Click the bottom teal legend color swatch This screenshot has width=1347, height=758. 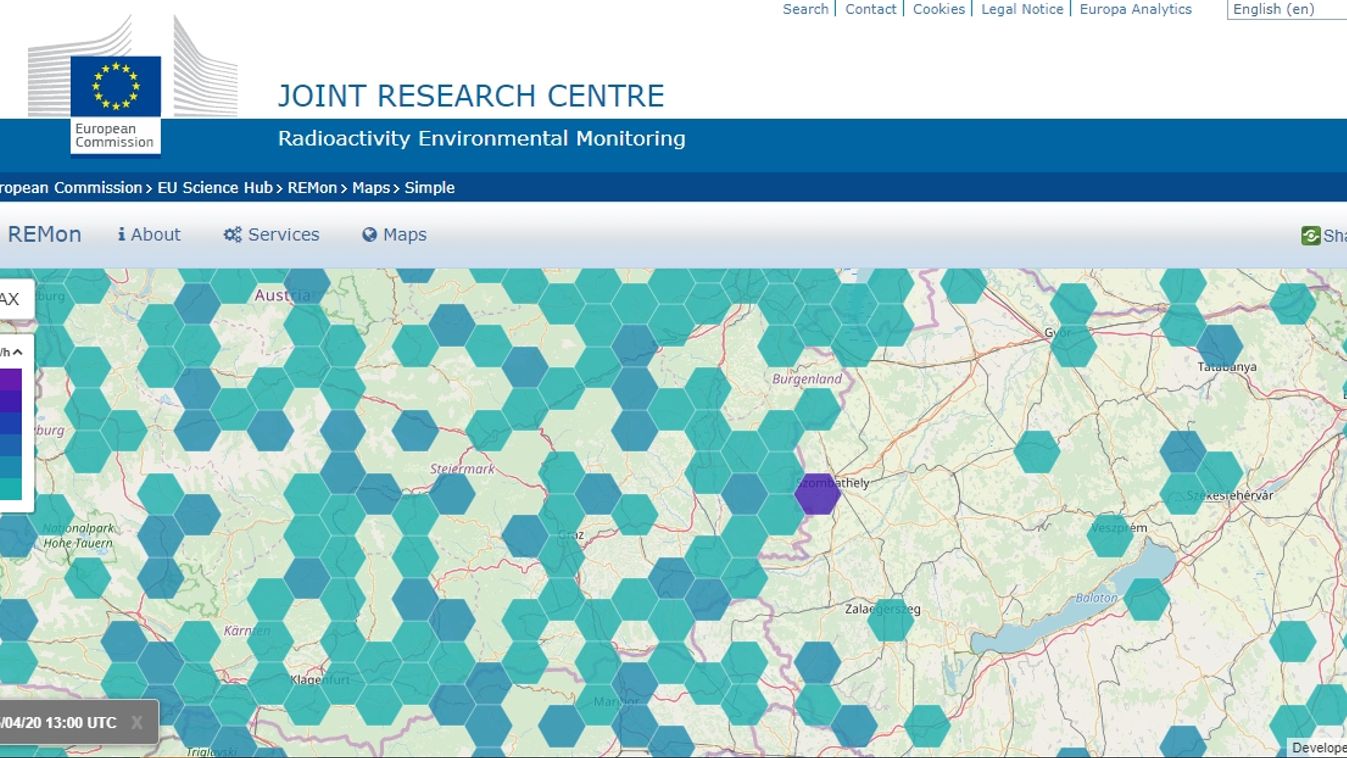(10, 488)
